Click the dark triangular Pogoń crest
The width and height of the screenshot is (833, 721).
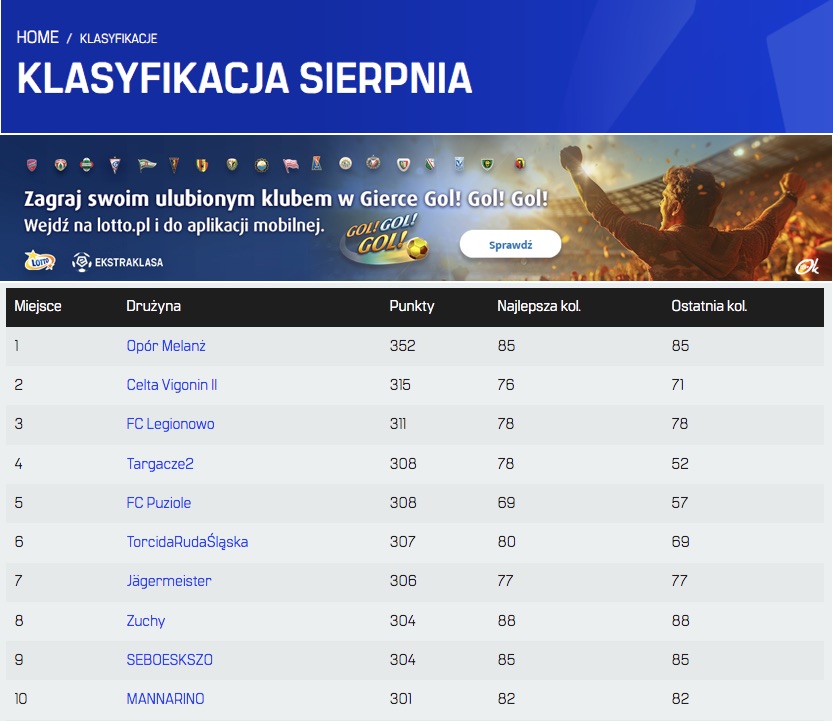[x=174, y=165]
